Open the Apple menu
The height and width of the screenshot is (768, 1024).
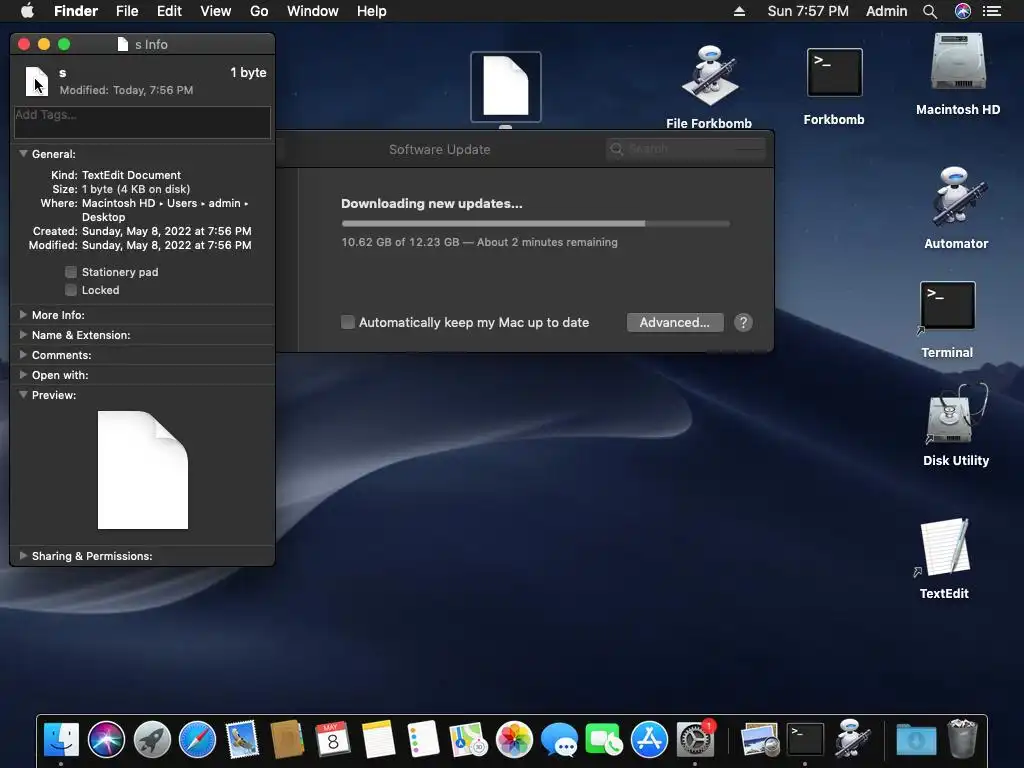(27, 11)
